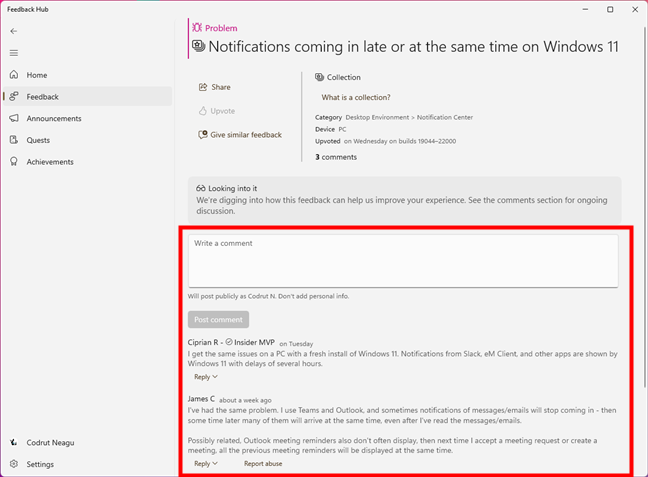Screen dimensions: 648x477
Task: Click the Insider MVP badge icon
Action: point(229,342)
